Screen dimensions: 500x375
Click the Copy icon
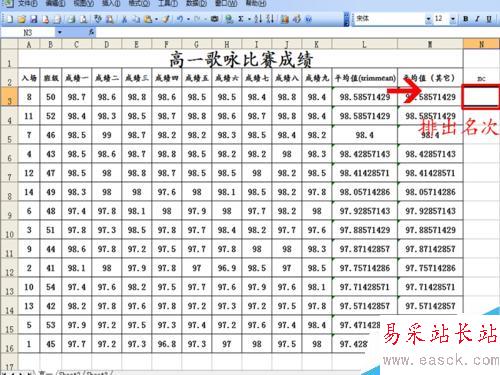pyautogui.click(x=136, y=19)
